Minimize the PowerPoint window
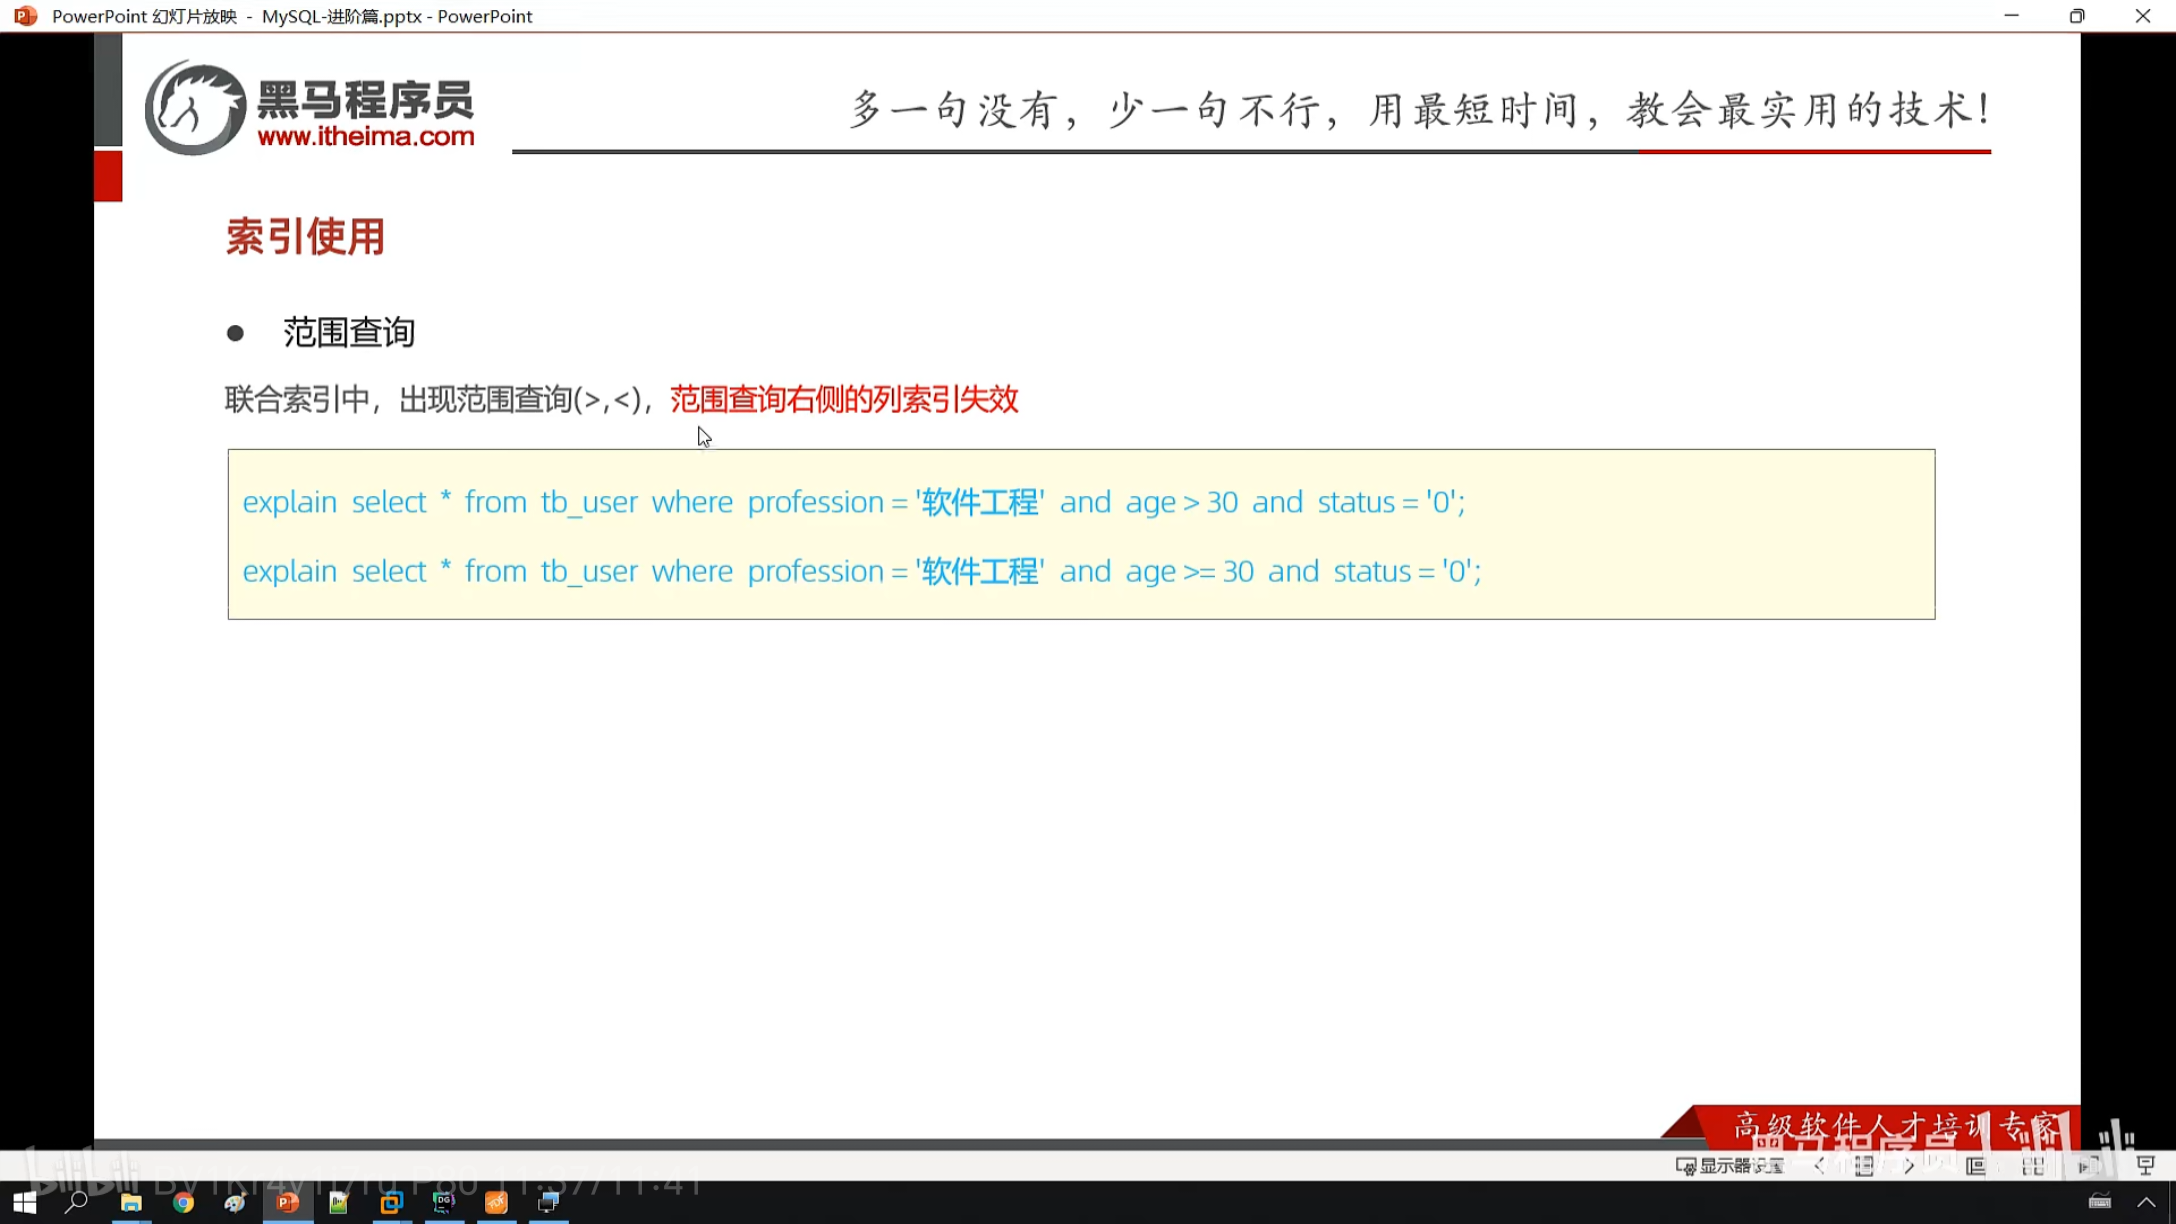 tap(2011, 16)
